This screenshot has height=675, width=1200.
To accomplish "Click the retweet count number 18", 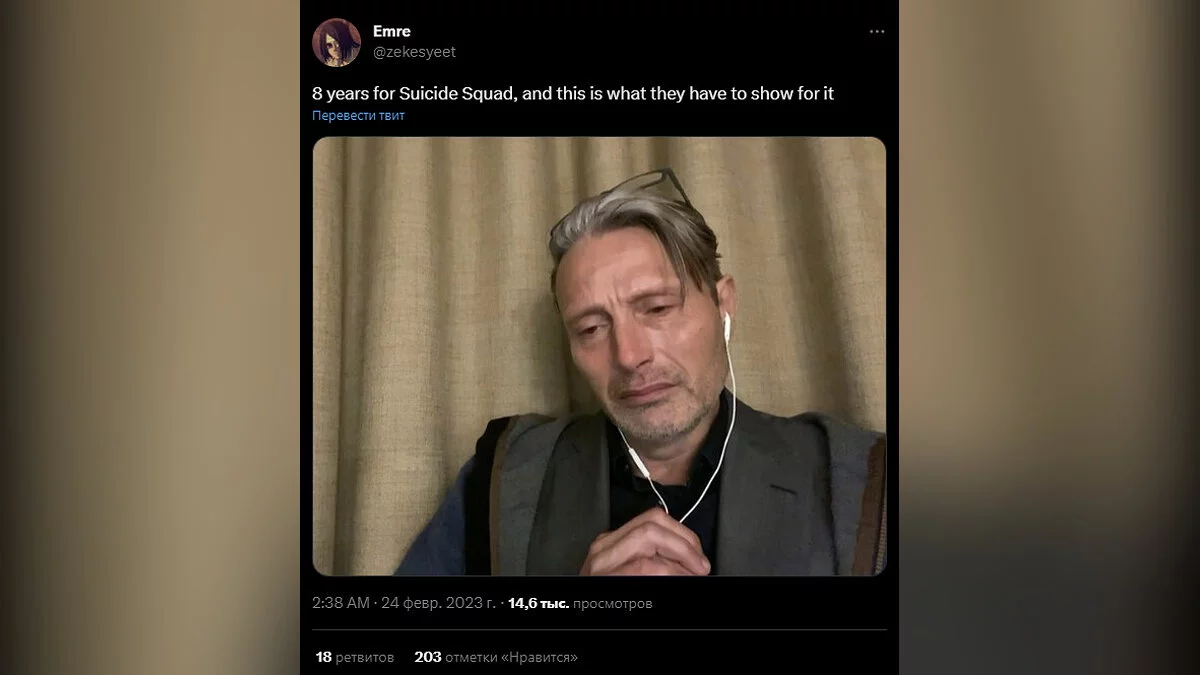I will [323, 657].
